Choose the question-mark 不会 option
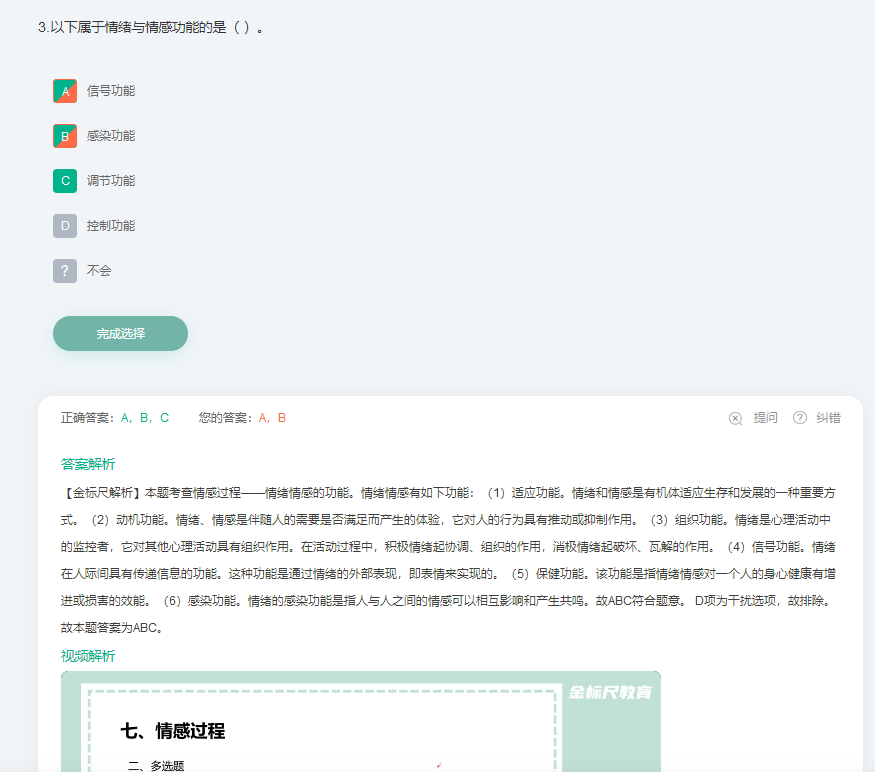The image size is (875, 772). click(65, 271)
